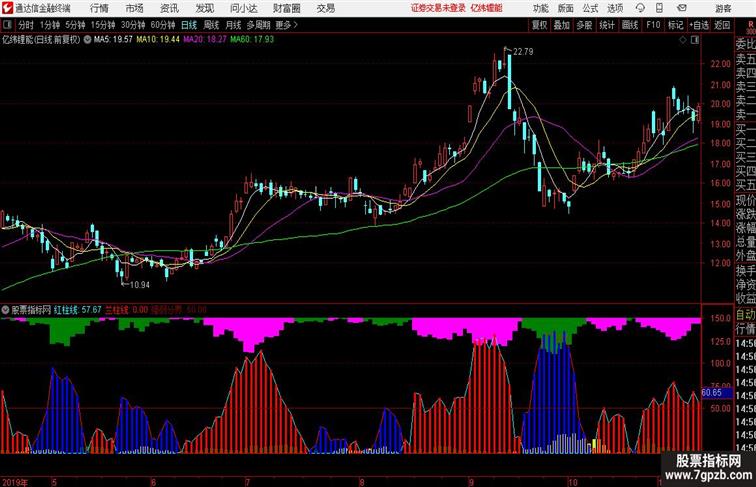Open the 公式 menu
This screenshot has width=756, height=487.
pyautogui.click(x=590, y=8)
